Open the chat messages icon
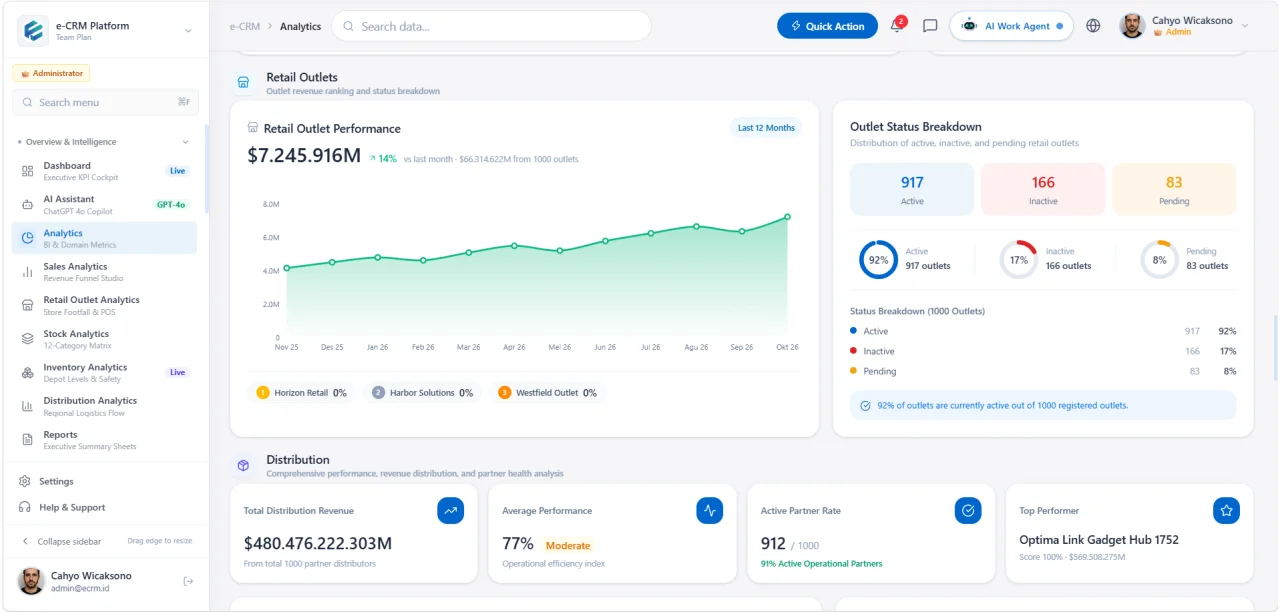Viewport: 1280px width, 612px height. (x=930, y=26)
